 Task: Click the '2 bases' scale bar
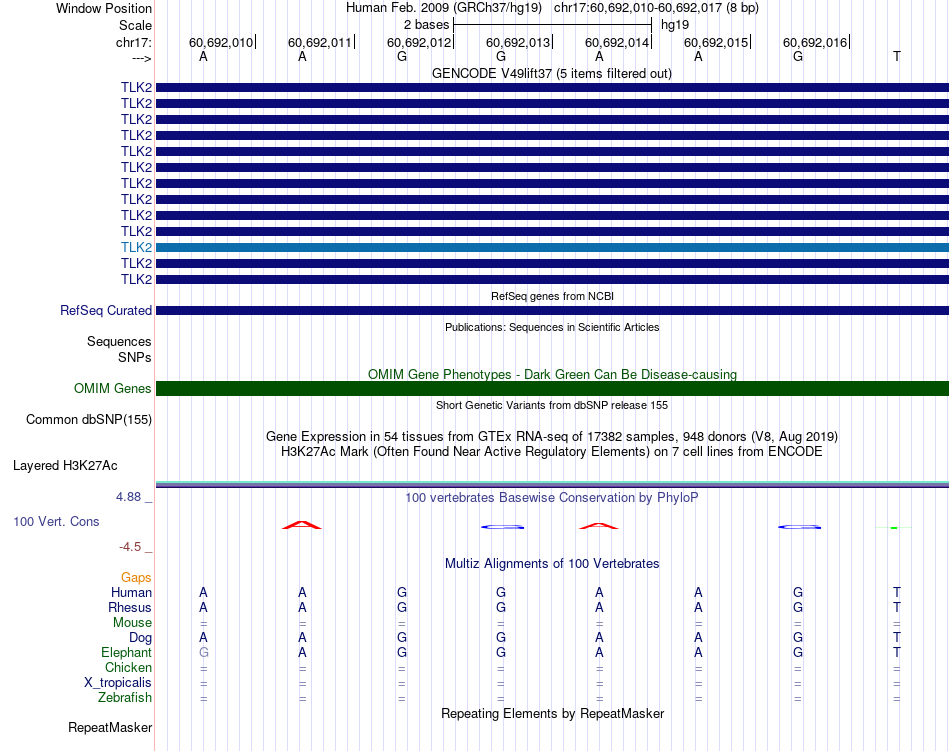tap(552, 25)
